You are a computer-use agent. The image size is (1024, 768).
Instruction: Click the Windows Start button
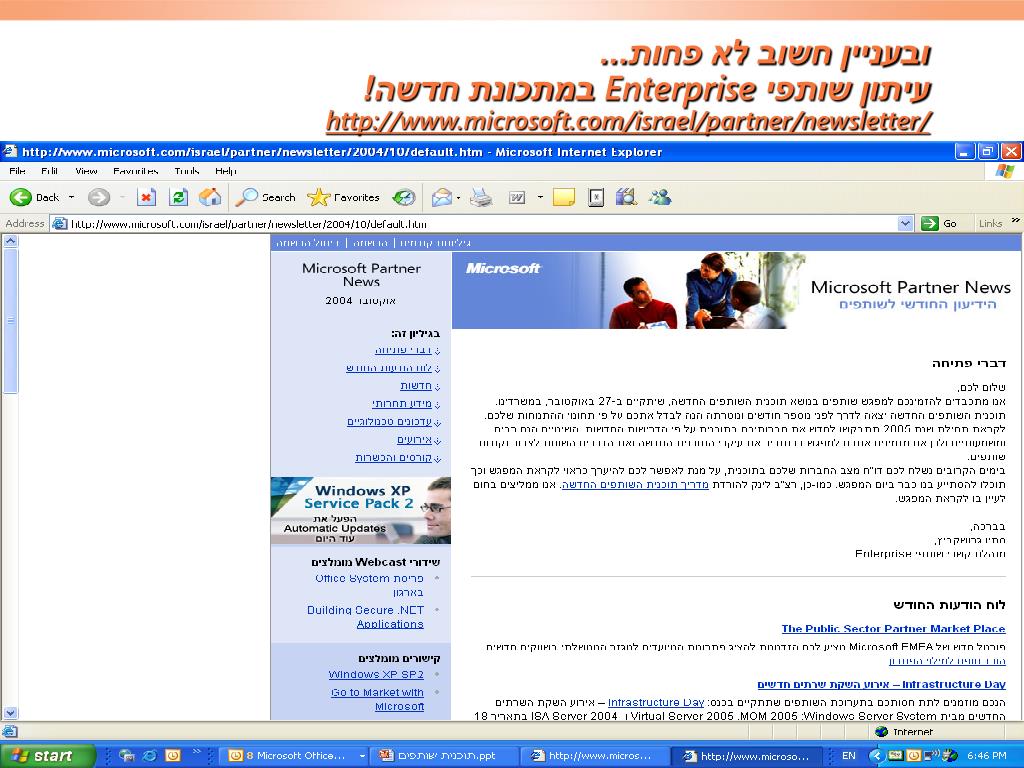[x=47, y=756]
